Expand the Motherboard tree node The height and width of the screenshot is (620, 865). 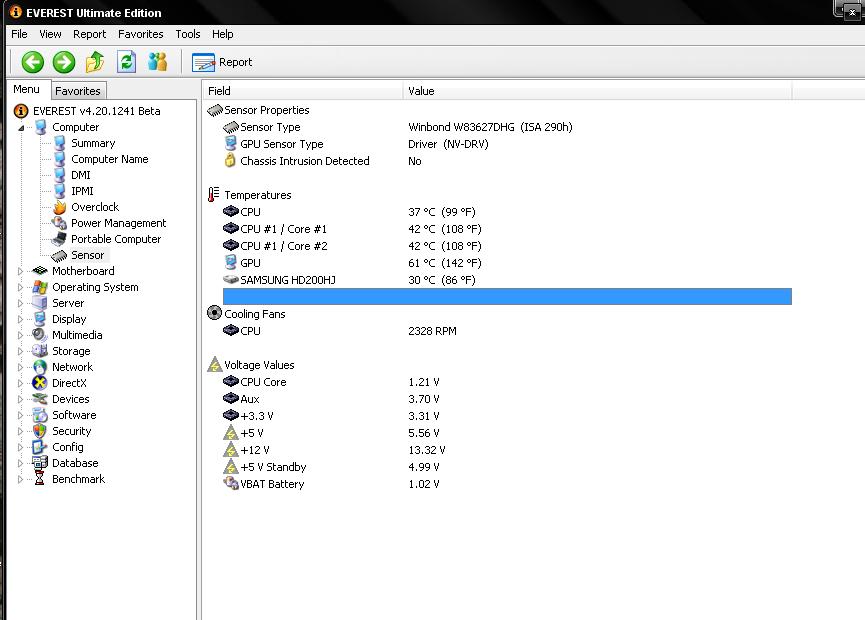20,271
